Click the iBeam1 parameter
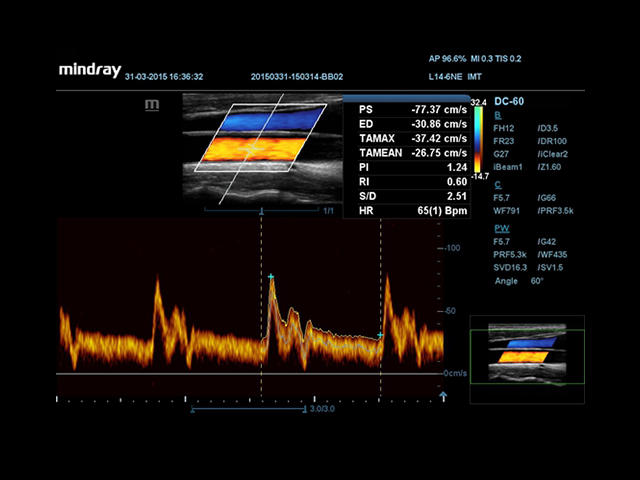Screen dimensions: 640x480 (508, 167)
